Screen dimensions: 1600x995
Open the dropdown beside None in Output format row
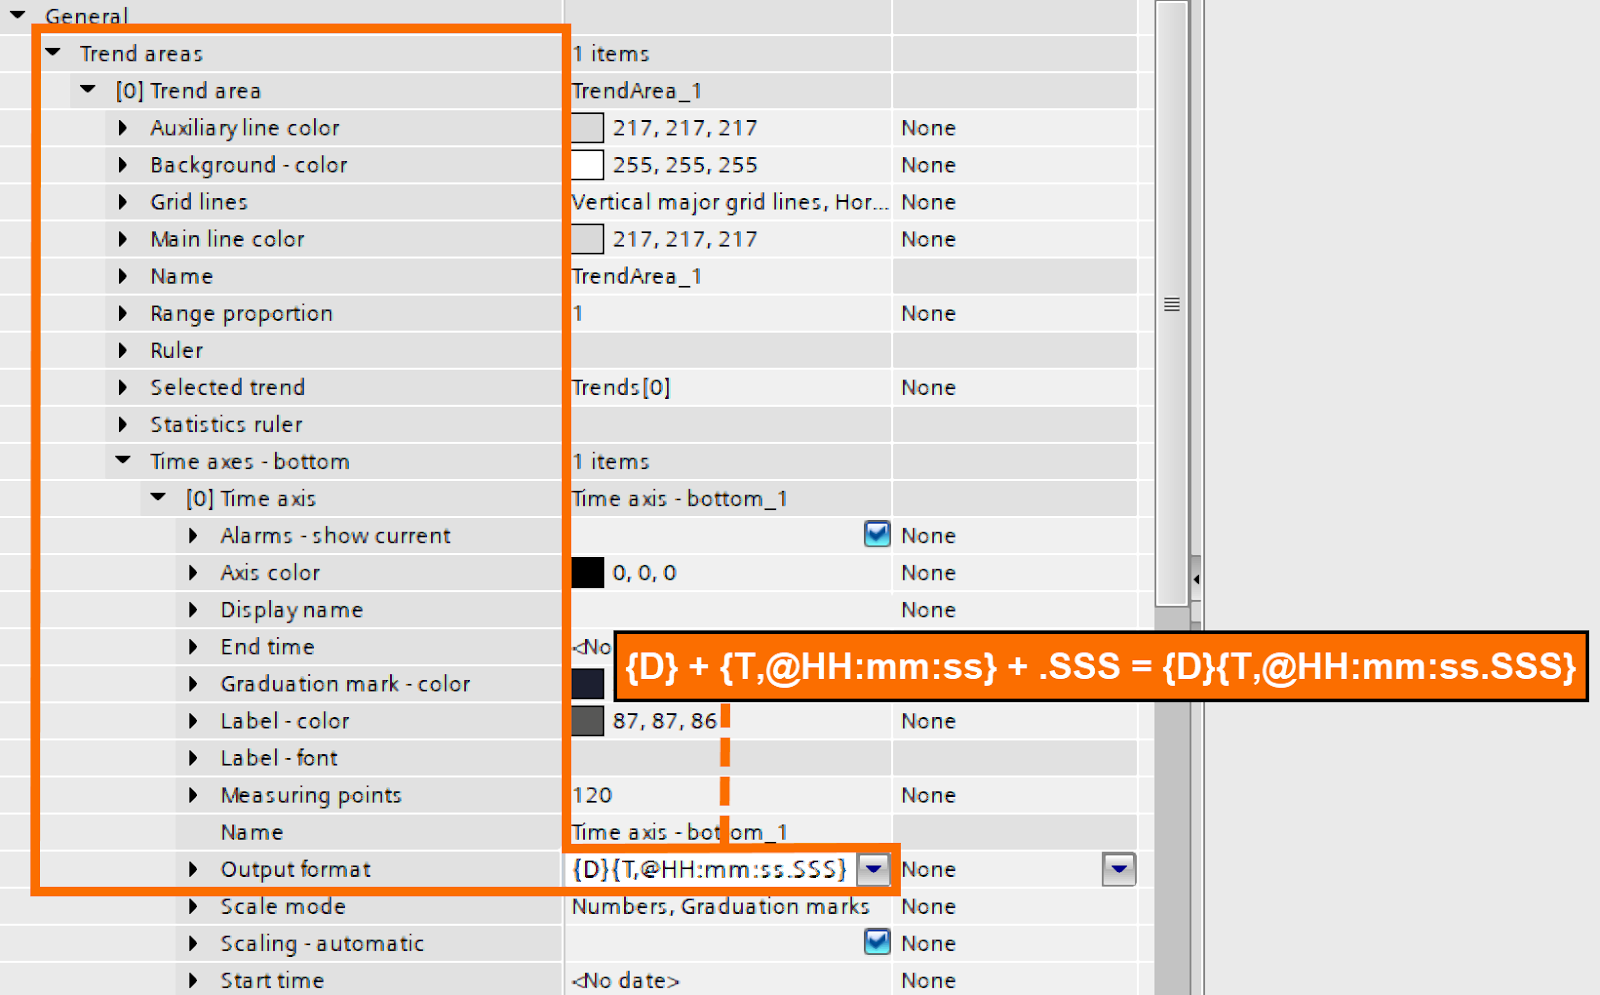[1119, 869]
